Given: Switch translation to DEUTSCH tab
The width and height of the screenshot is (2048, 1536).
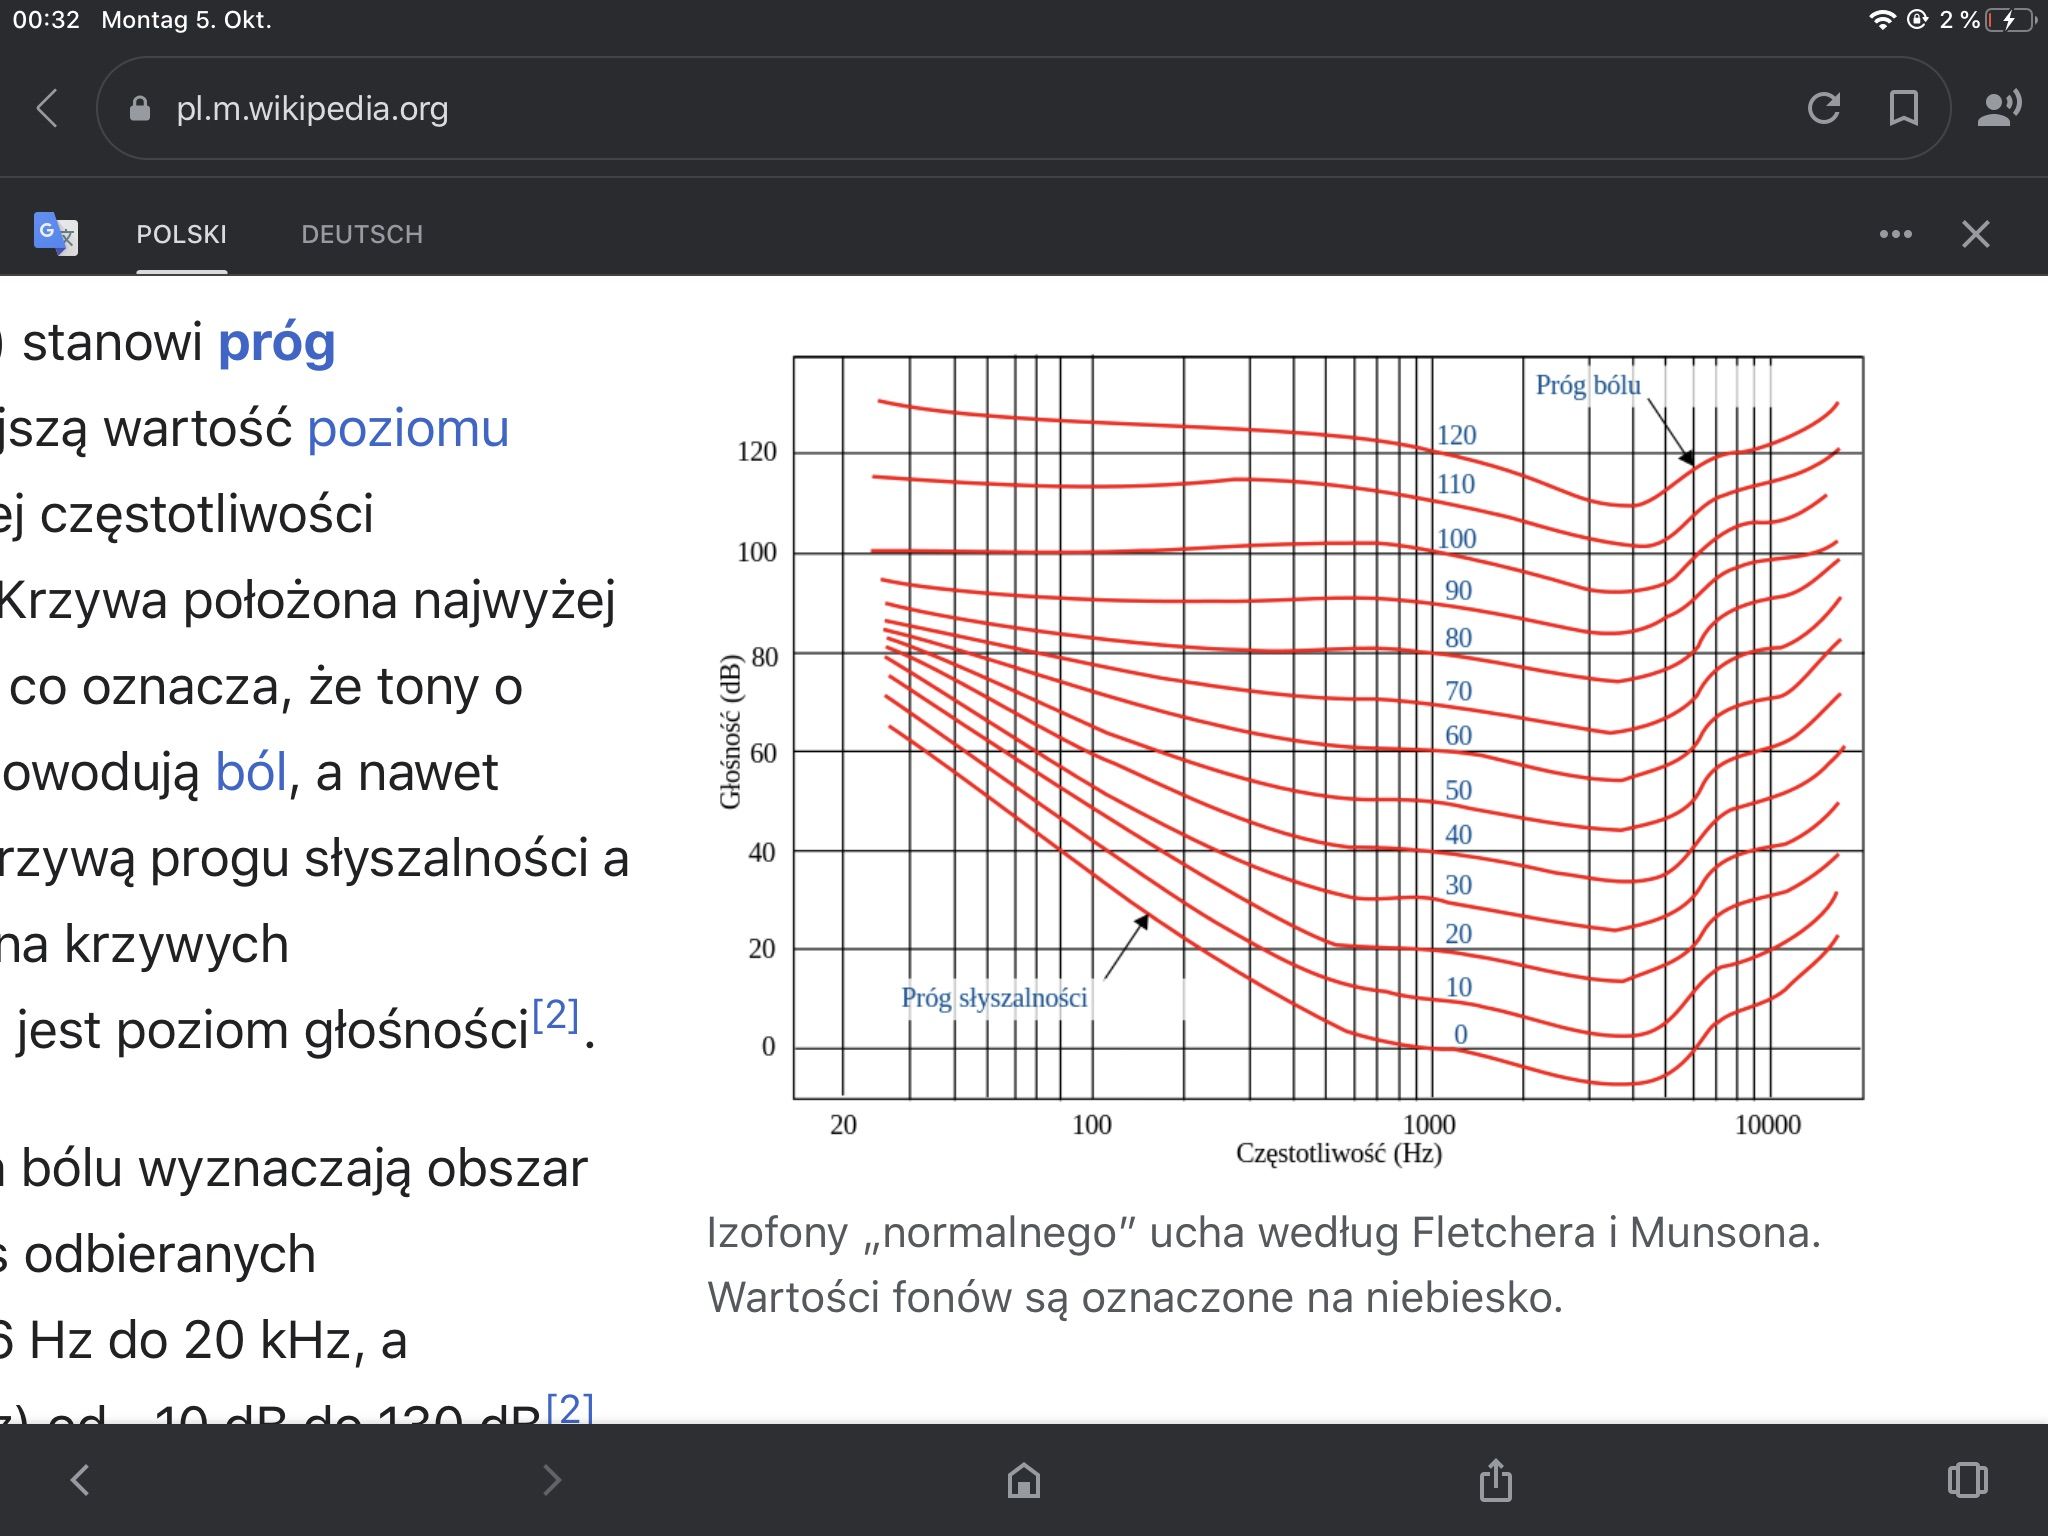Looking at the screenshot, I should (362, 234).
